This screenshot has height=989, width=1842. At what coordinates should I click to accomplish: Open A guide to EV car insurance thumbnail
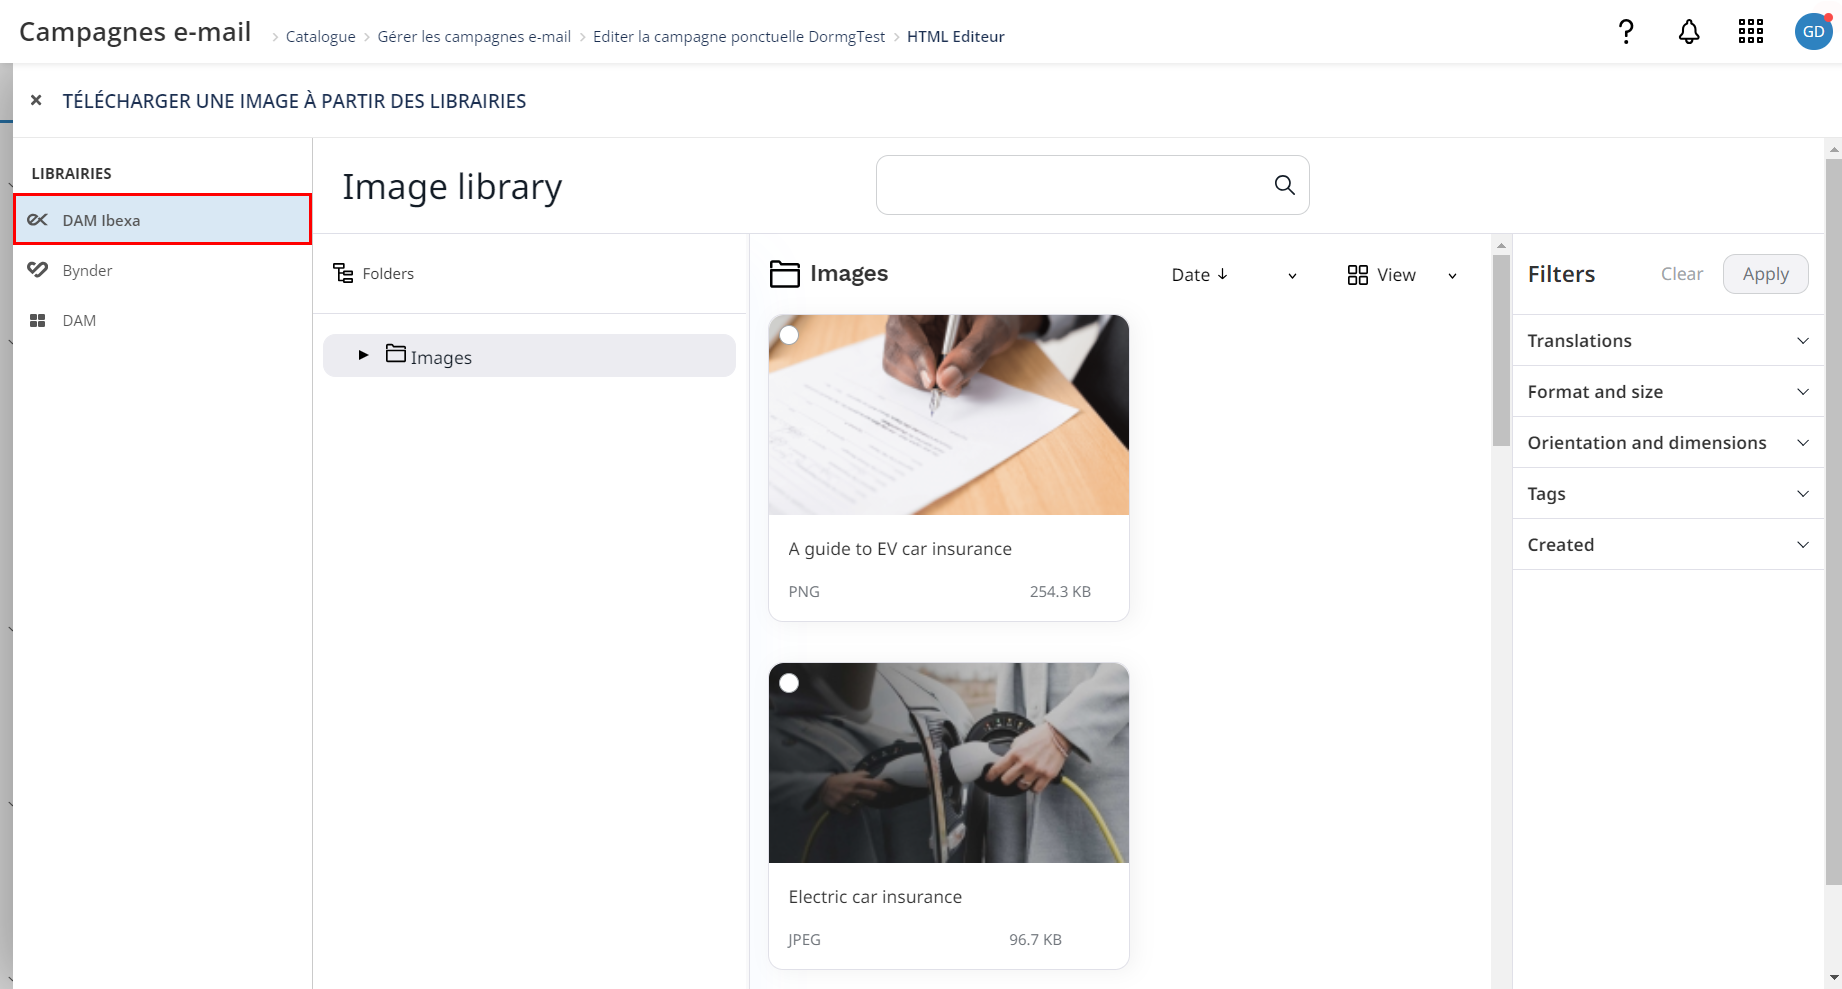pyautogui.click(x=948, y=415)
